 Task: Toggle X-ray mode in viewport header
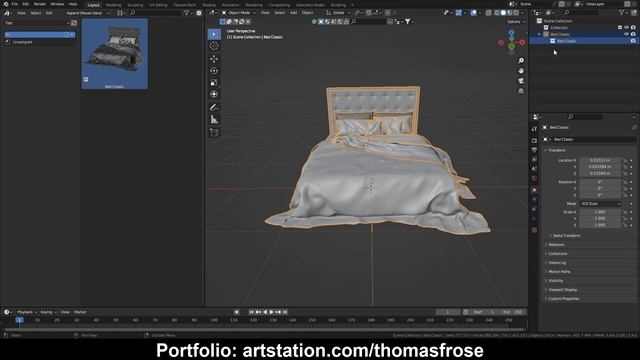(489, 13)
